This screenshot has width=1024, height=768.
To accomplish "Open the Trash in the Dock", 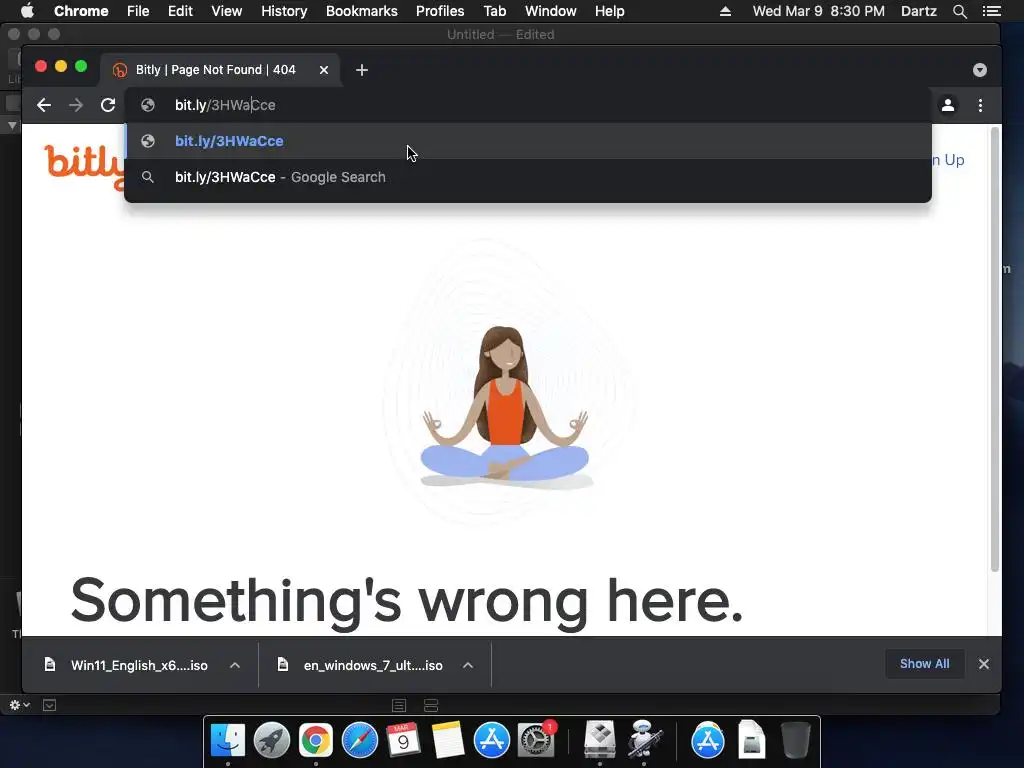I will tap(795, 741).
